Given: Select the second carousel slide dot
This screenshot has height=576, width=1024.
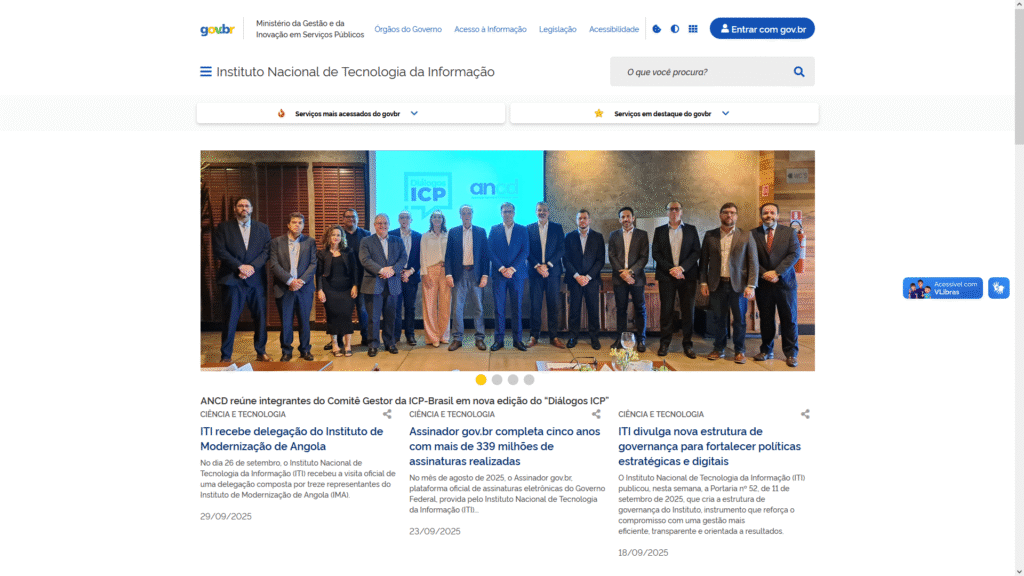Looking at the screenshot, I should point(497,379).
